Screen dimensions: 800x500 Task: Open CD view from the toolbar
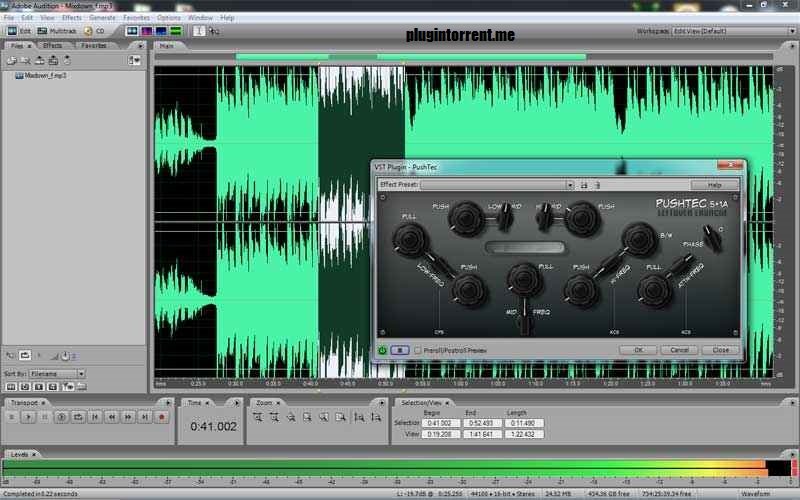tap(94, 31)
